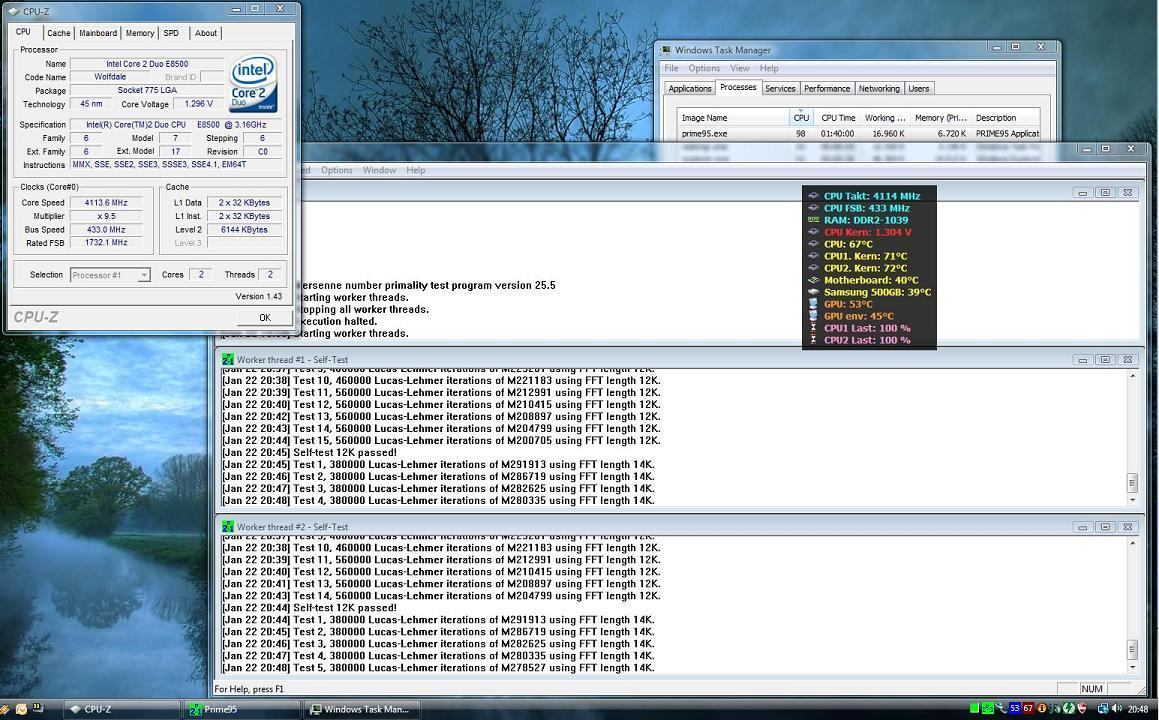This screenshot has width=1159, height=720.
Task: Click the green circular arrows tray icon
Action: [x=1069, y=708]
